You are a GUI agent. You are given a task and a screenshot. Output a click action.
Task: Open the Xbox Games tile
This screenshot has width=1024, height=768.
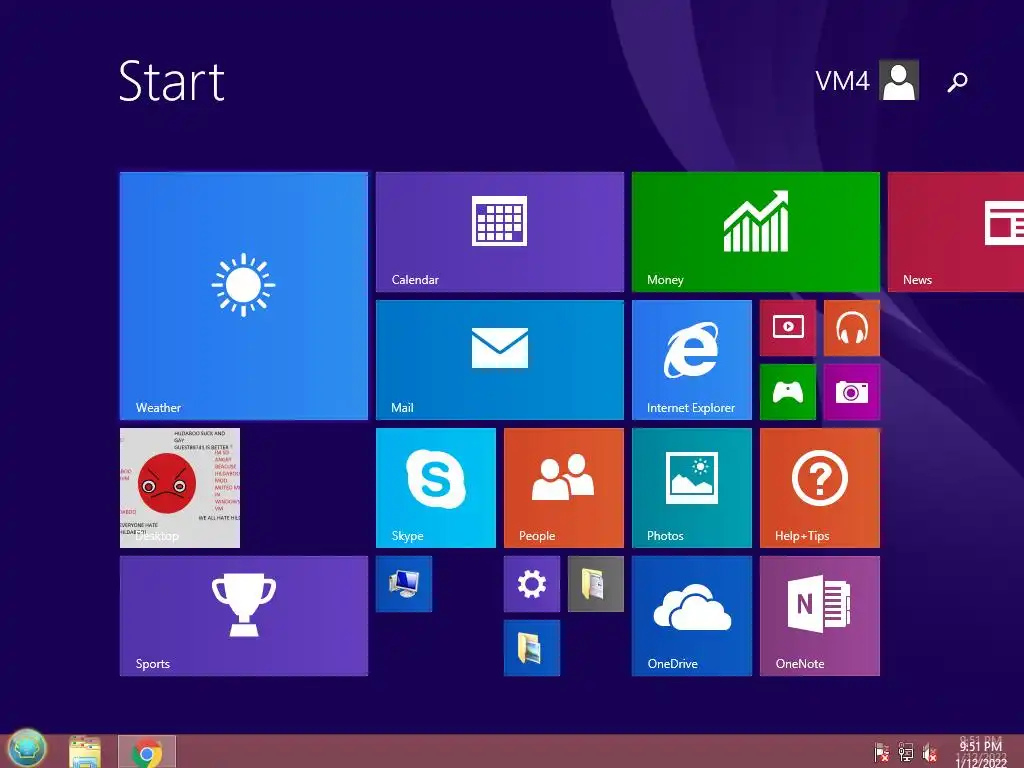click(788, 392)
